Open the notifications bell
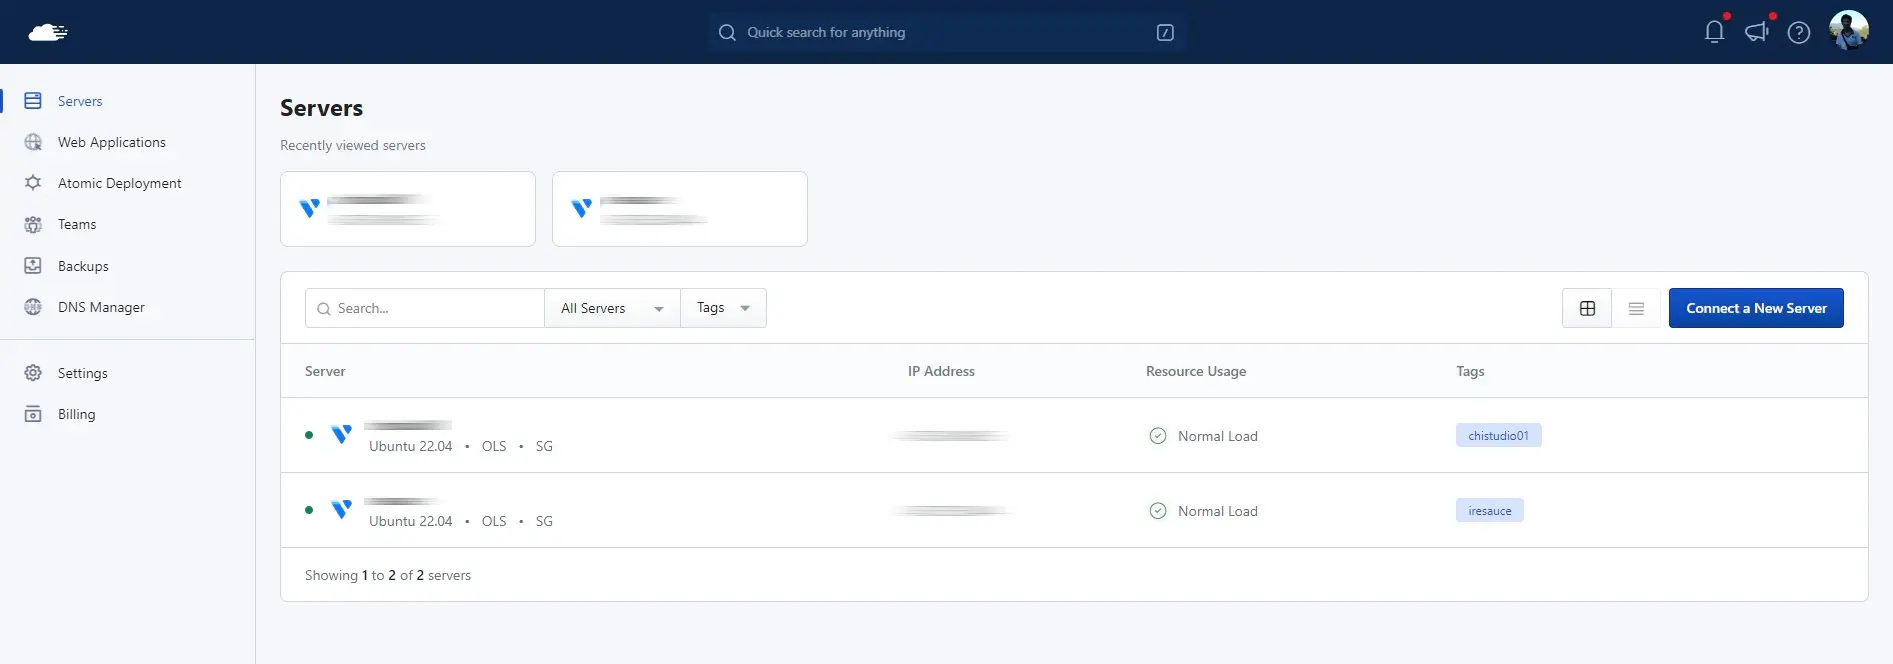 tap(1714, 32)
